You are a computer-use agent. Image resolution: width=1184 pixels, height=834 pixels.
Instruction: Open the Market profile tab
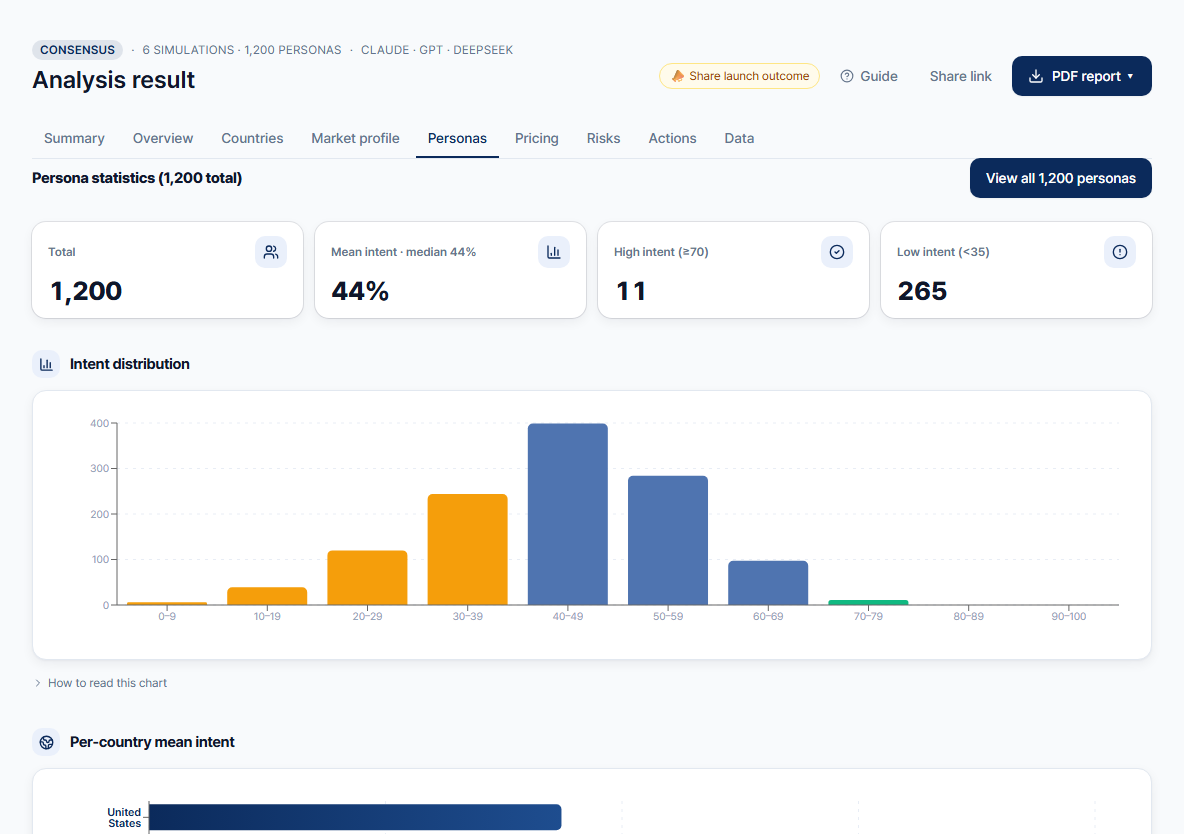(356, 138)
